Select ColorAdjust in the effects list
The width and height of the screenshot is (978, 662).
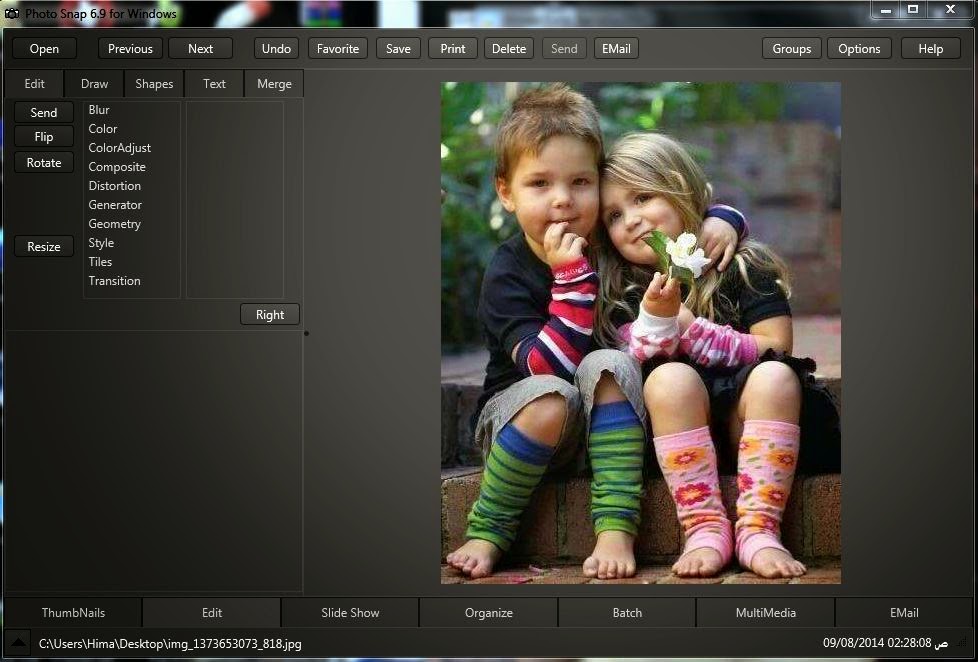point(120,148)
